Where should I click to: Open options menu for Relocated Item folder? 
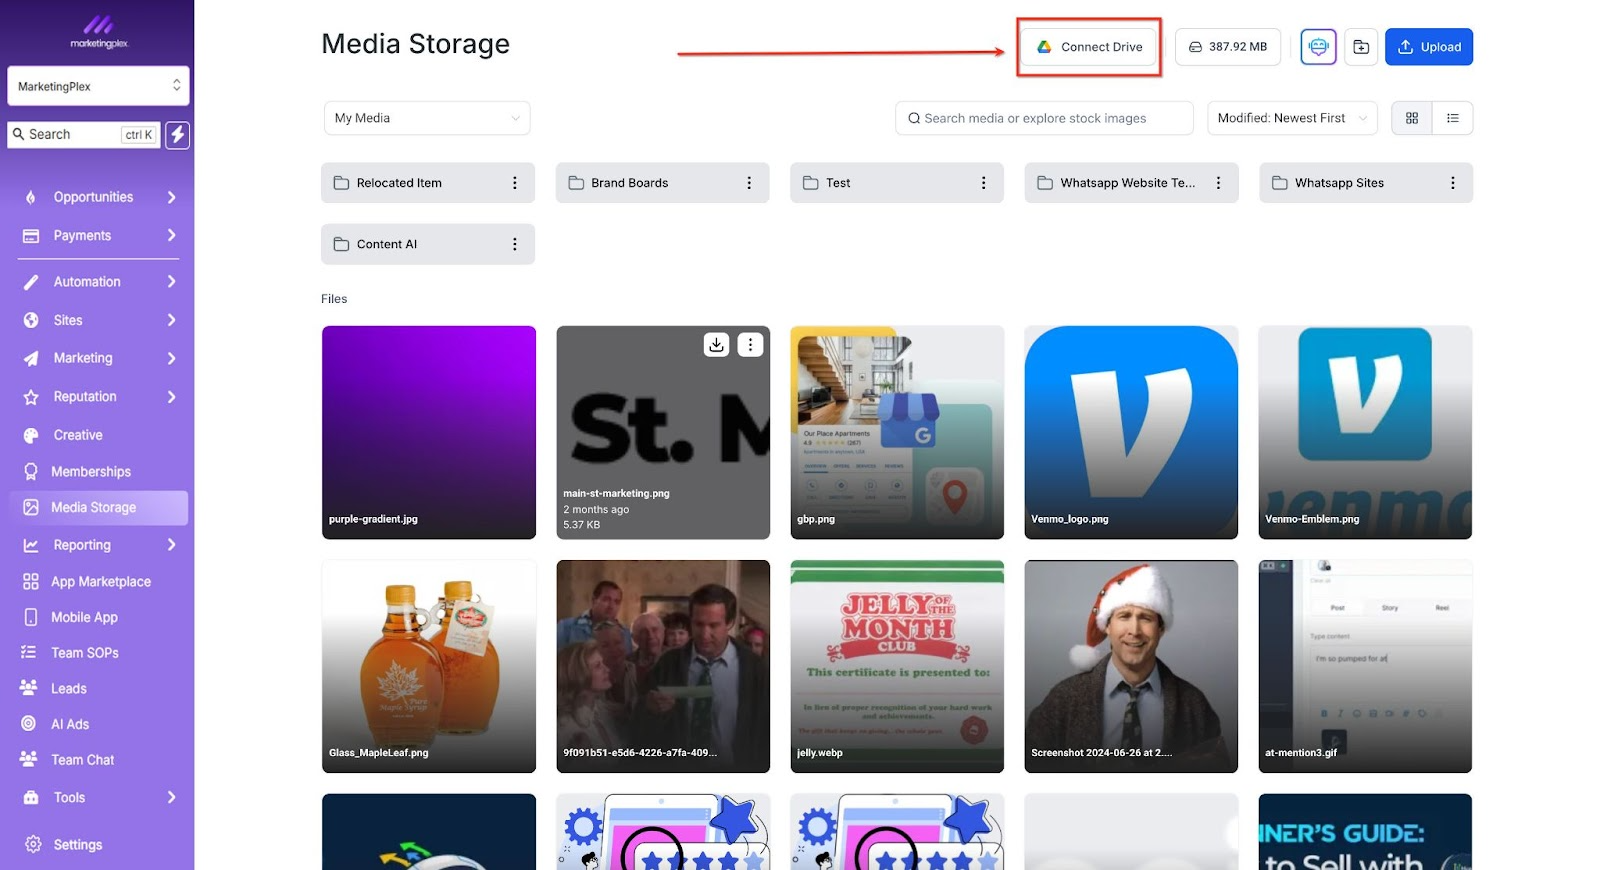tap(515, 183)
